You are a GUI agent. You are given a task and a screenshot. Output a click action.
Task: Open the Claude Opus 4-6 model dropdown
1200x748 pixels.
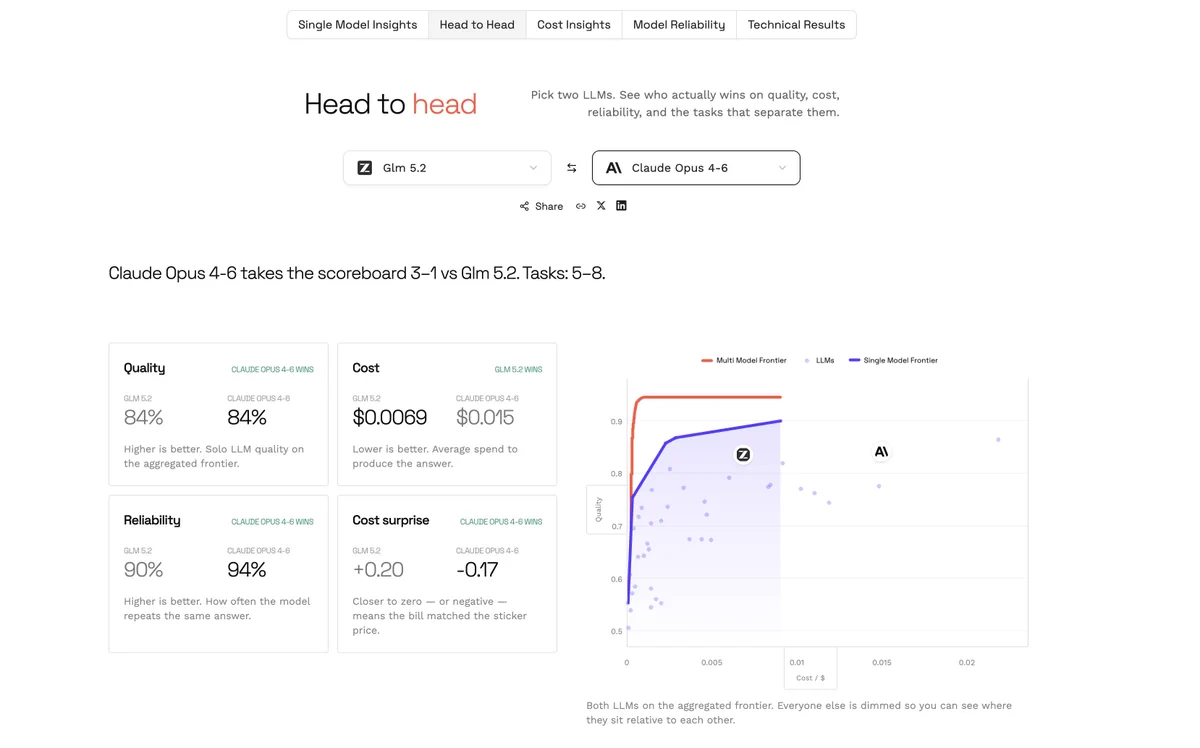(696, 168)
